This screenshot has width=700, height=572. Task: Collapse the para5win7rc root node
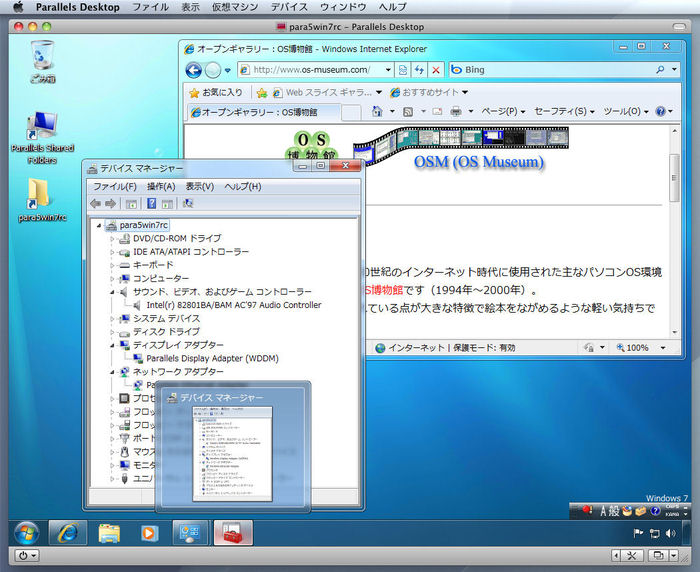(x=99, y=225)
